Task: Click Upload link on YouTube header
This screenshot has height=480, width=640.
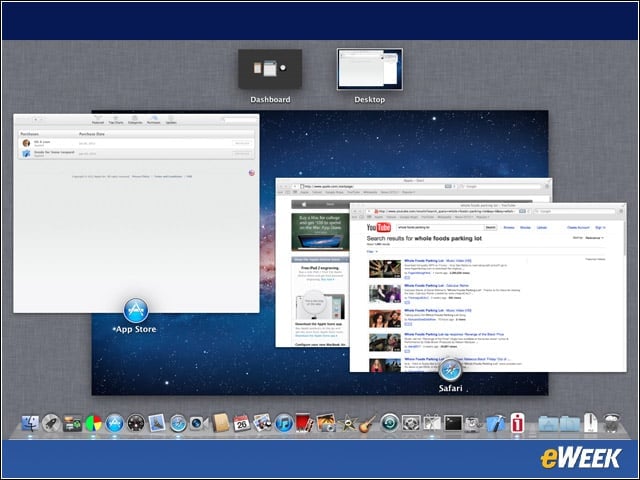Action: 542,227
